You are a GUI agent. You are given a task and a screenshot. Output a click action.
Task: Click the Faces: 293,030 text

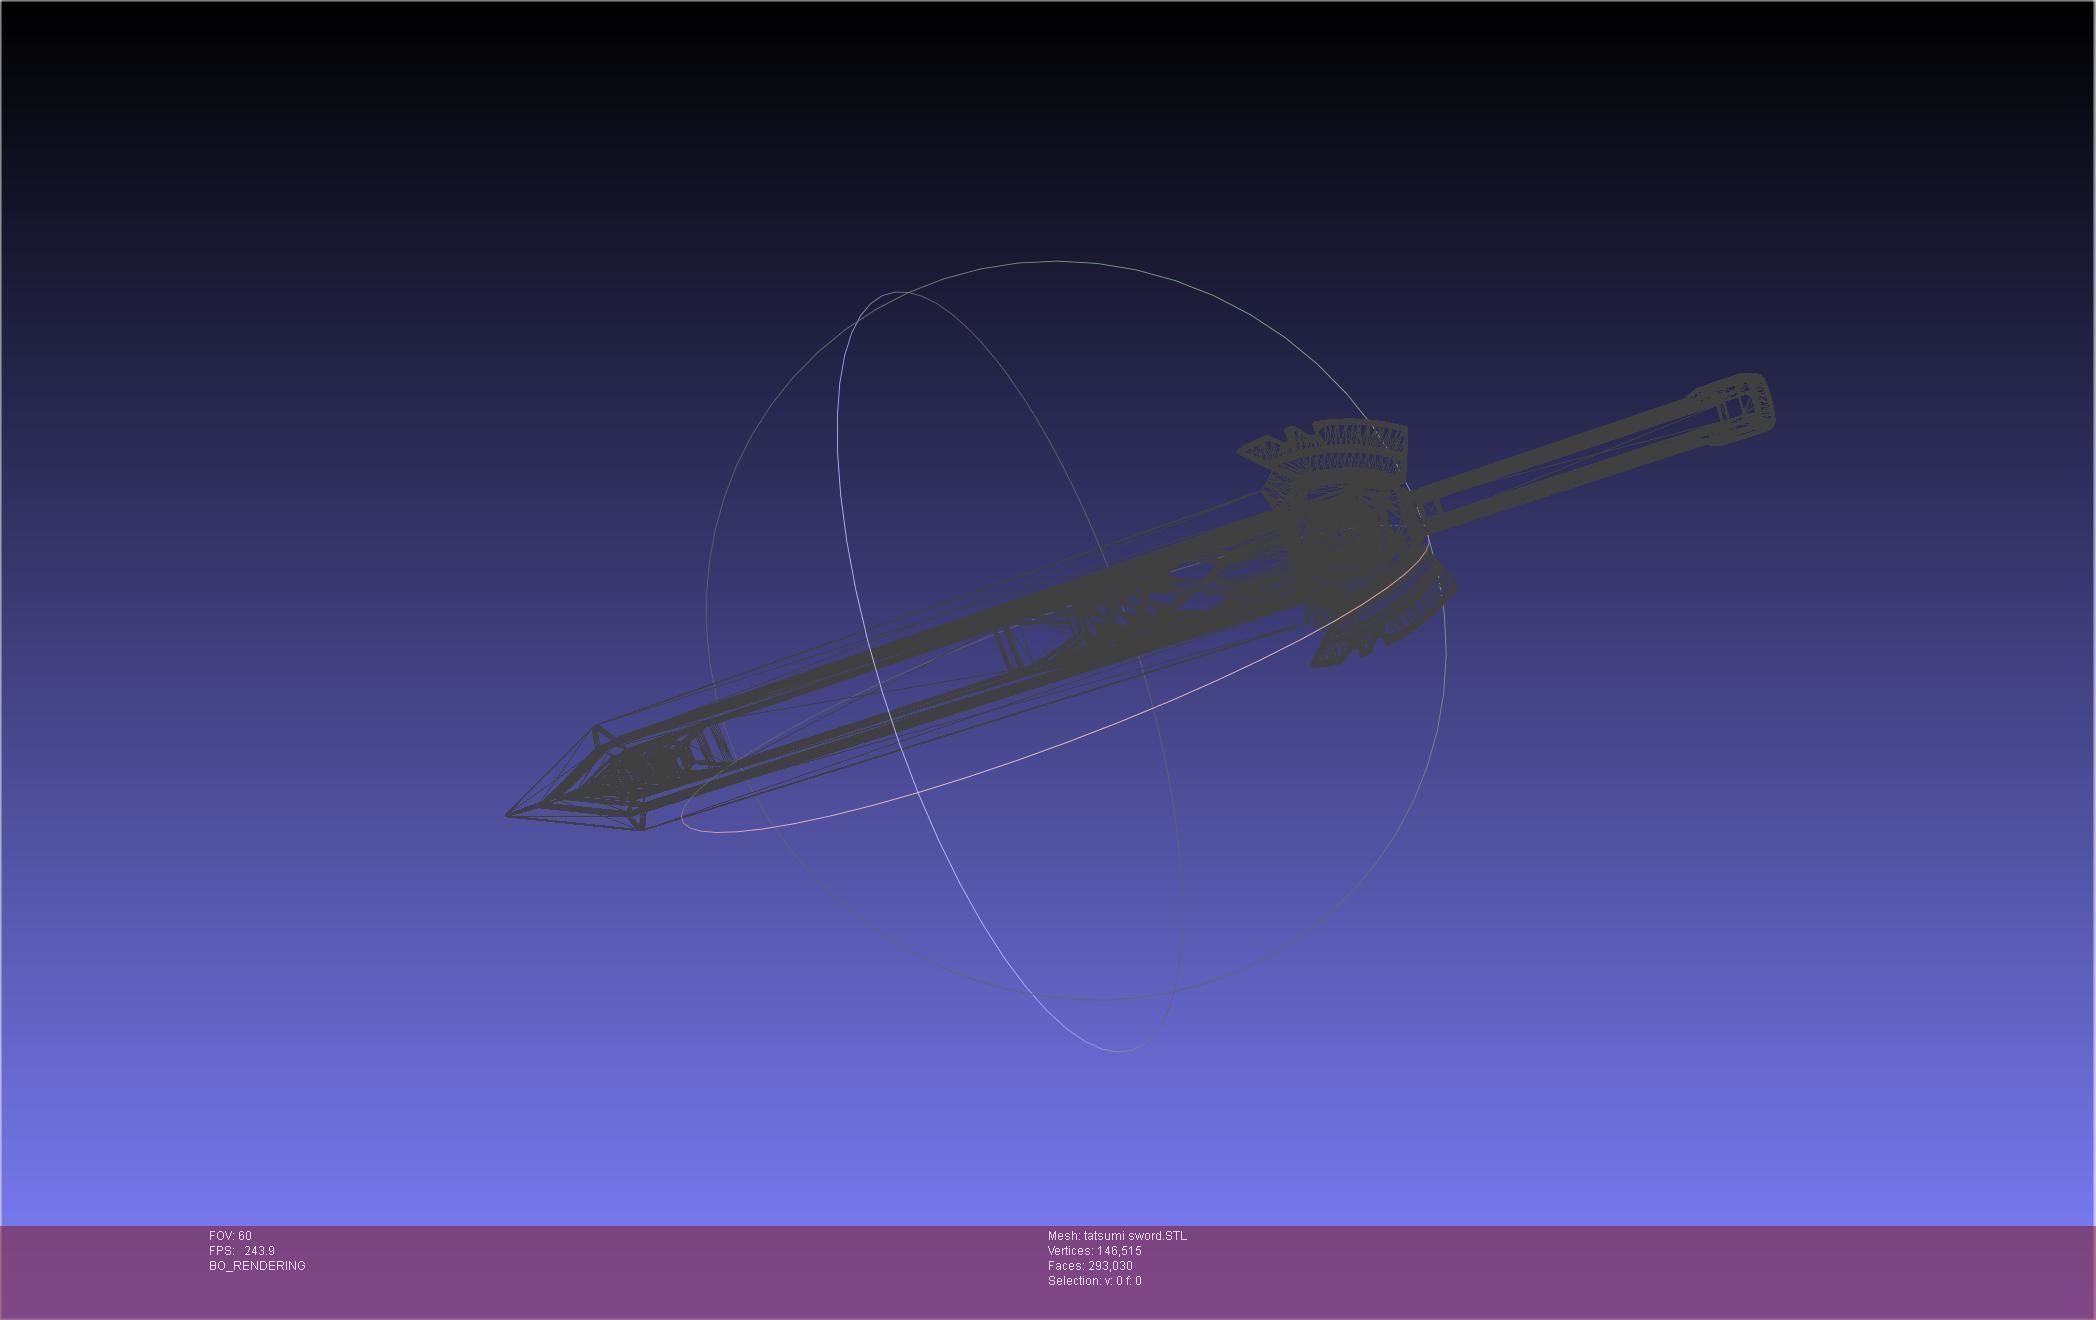[1090, 1266]
